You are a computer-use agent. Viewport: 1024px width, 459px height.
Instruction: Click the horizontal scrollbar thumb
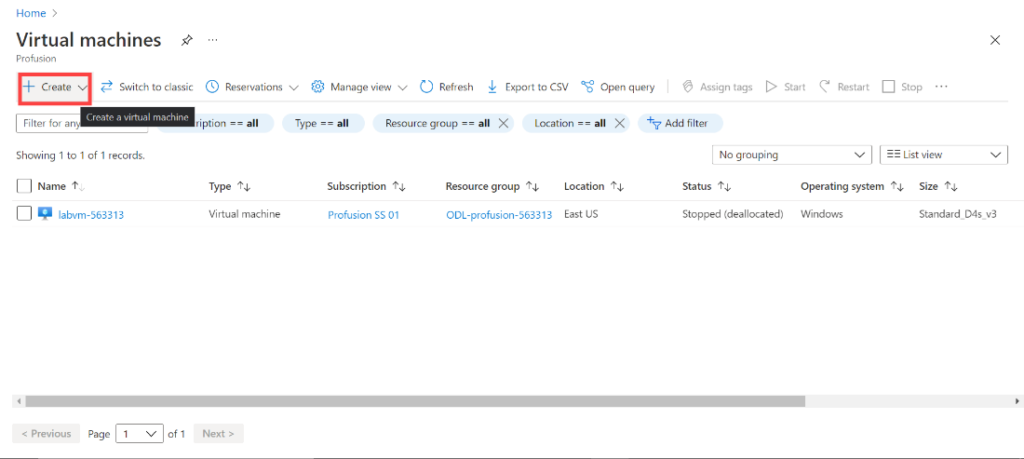point(416,401)
